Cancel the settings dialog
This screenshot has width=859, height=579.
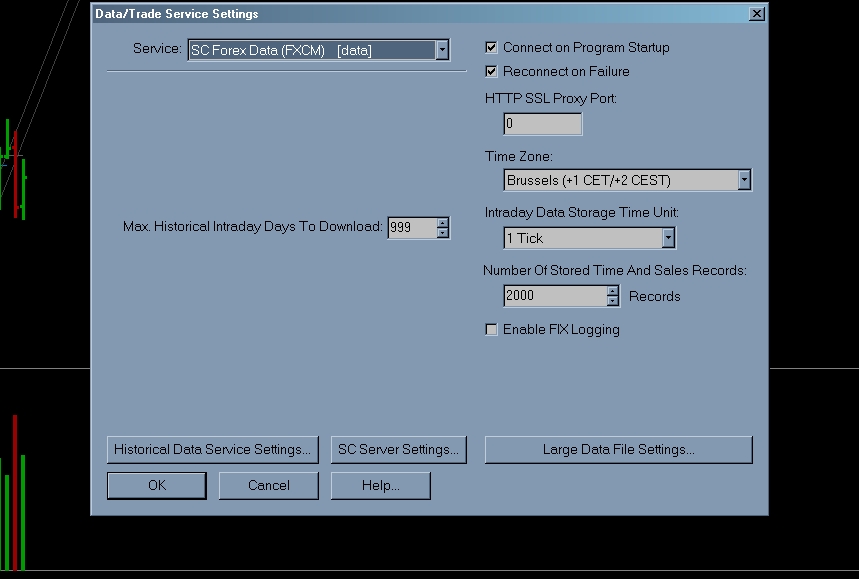(x=268, y=486)
